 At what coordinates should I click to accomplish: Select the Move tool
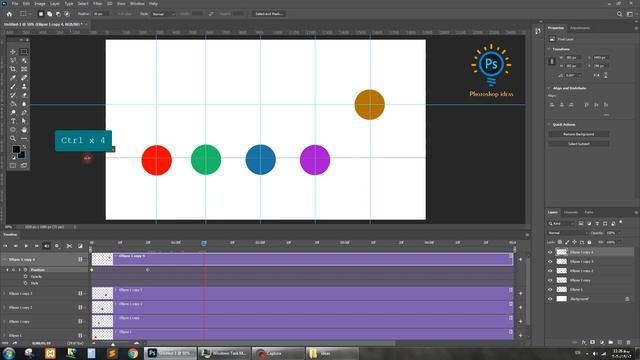point(13,52)
